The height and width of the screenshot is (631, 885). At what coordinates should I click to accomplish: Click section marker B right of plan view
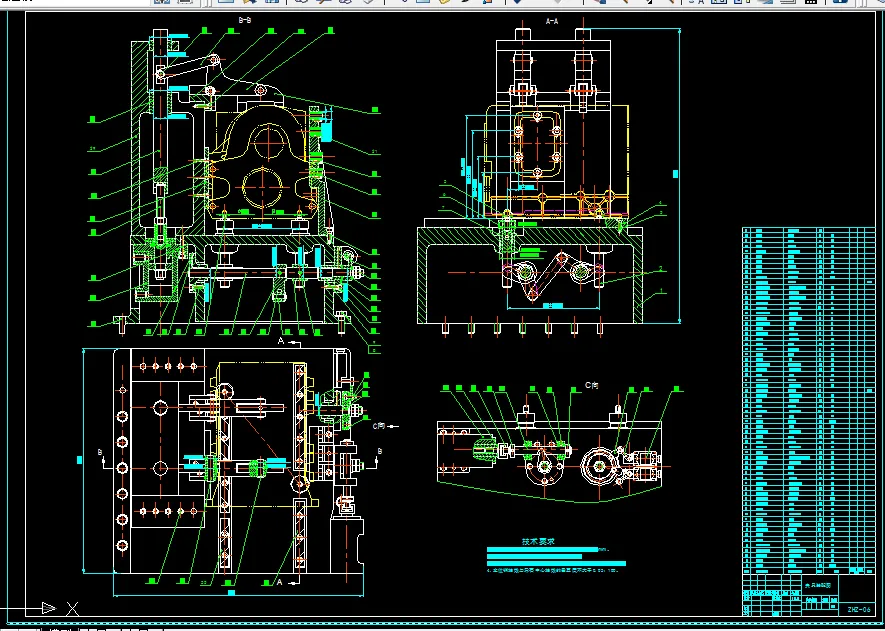pos(379,451)
